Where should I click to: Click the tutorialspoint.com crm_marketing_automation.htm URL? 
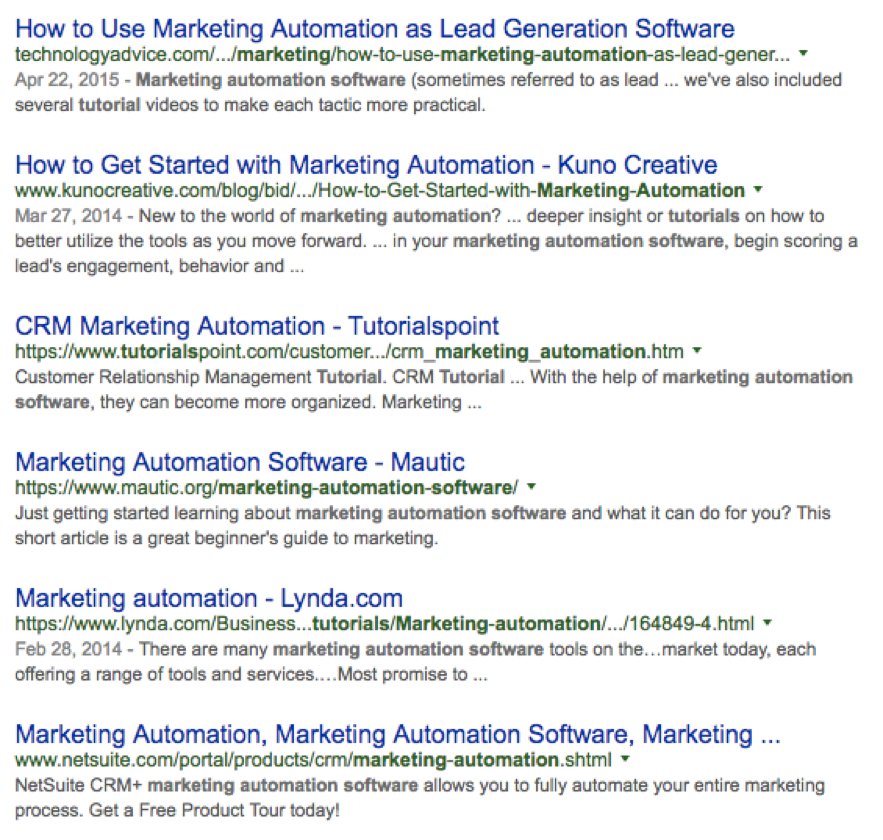pos(349,352)
